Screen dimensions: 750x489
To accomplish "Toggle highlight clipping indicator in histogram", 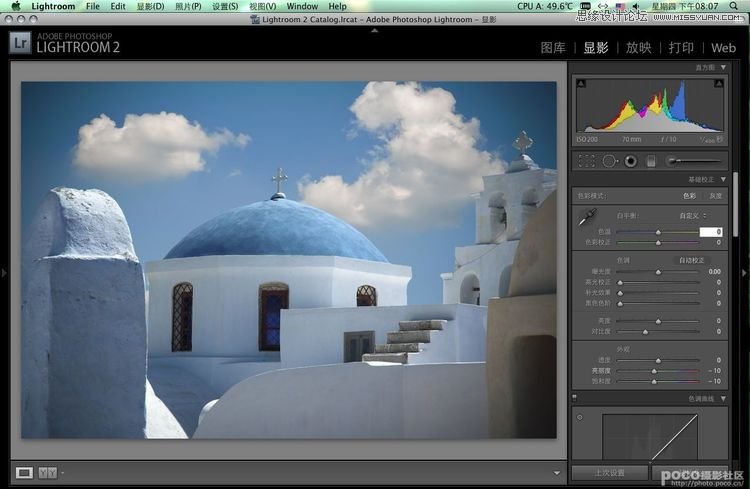I will click(x=719, y=85).
